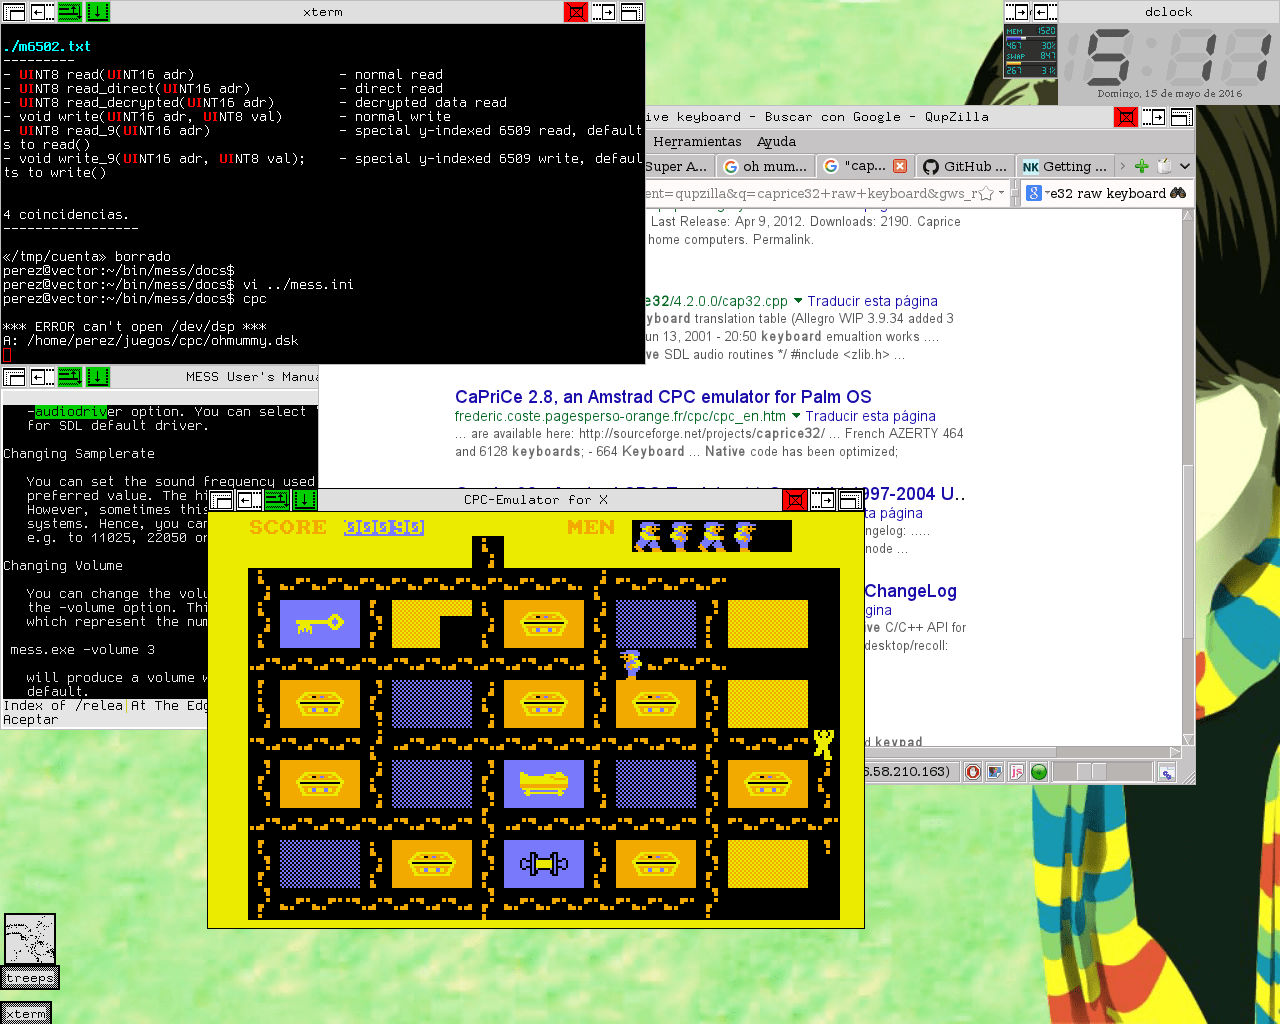The width and height of the screenshot is (1280, 1024).
Task: Open the closed tabs trash icon in QupZilla
Action: [1164, 166]
